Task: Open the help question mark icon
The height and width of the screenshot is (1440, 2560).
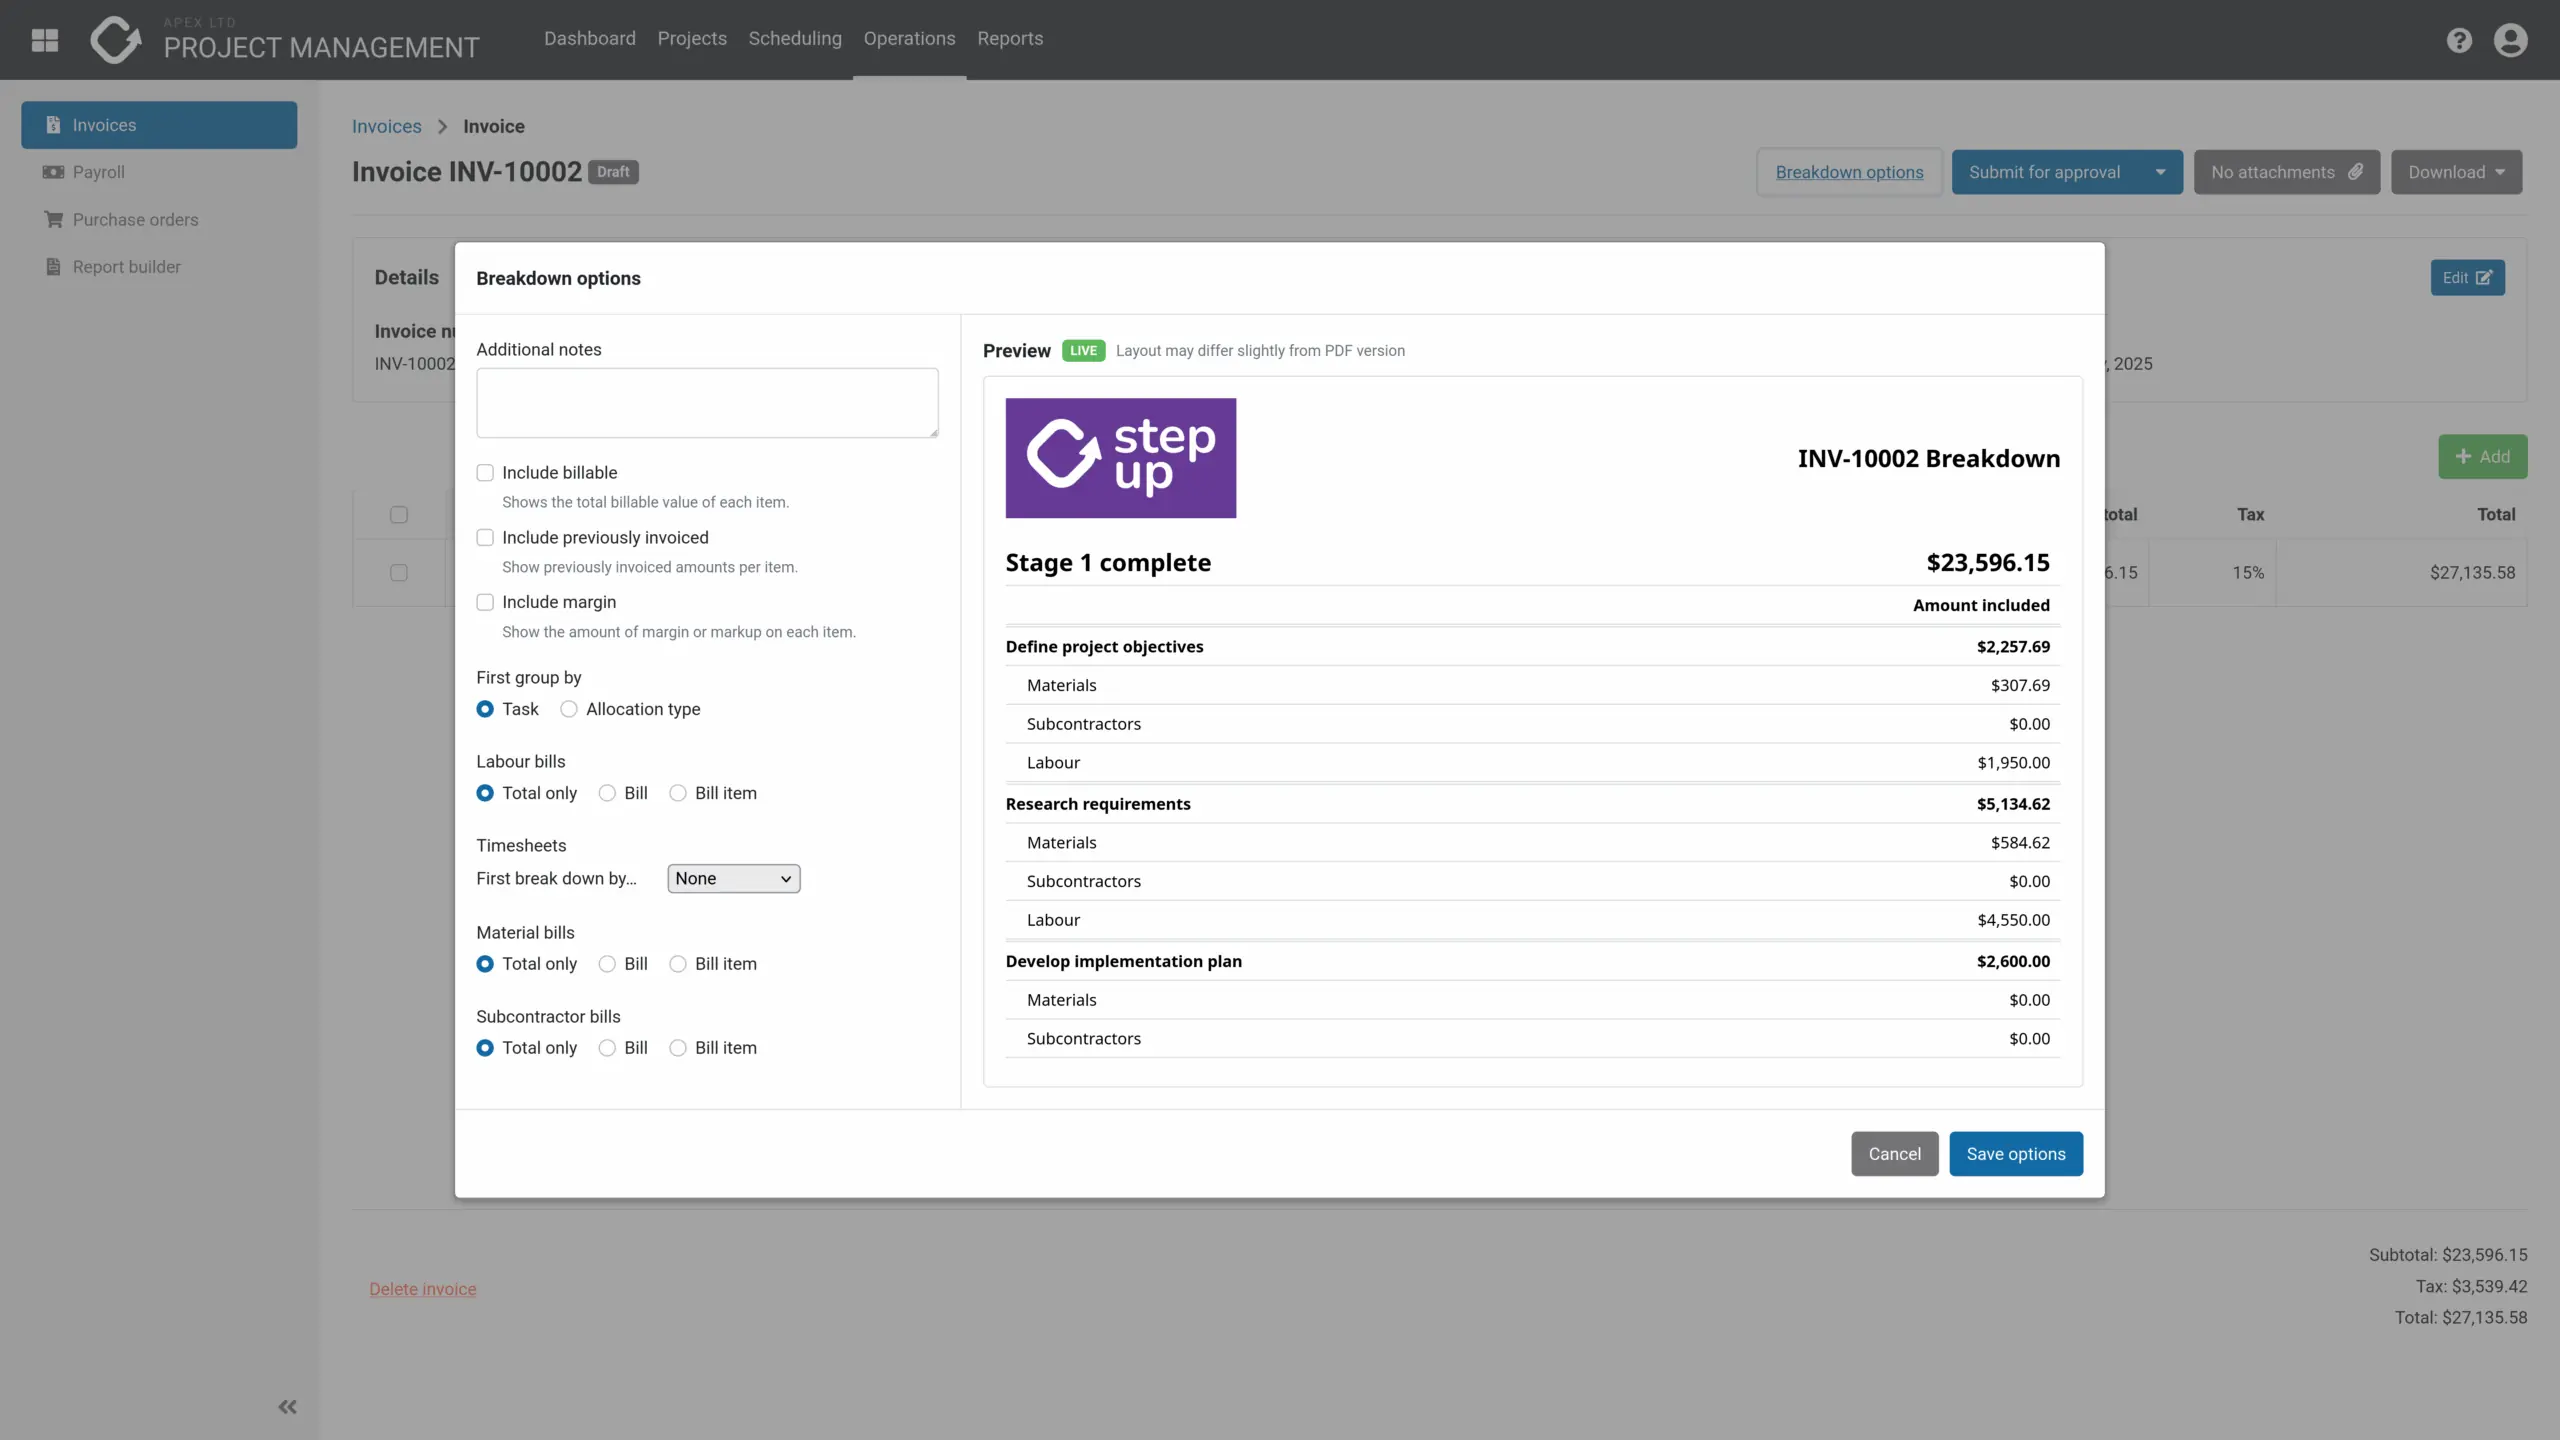Action: [2459, 40]
